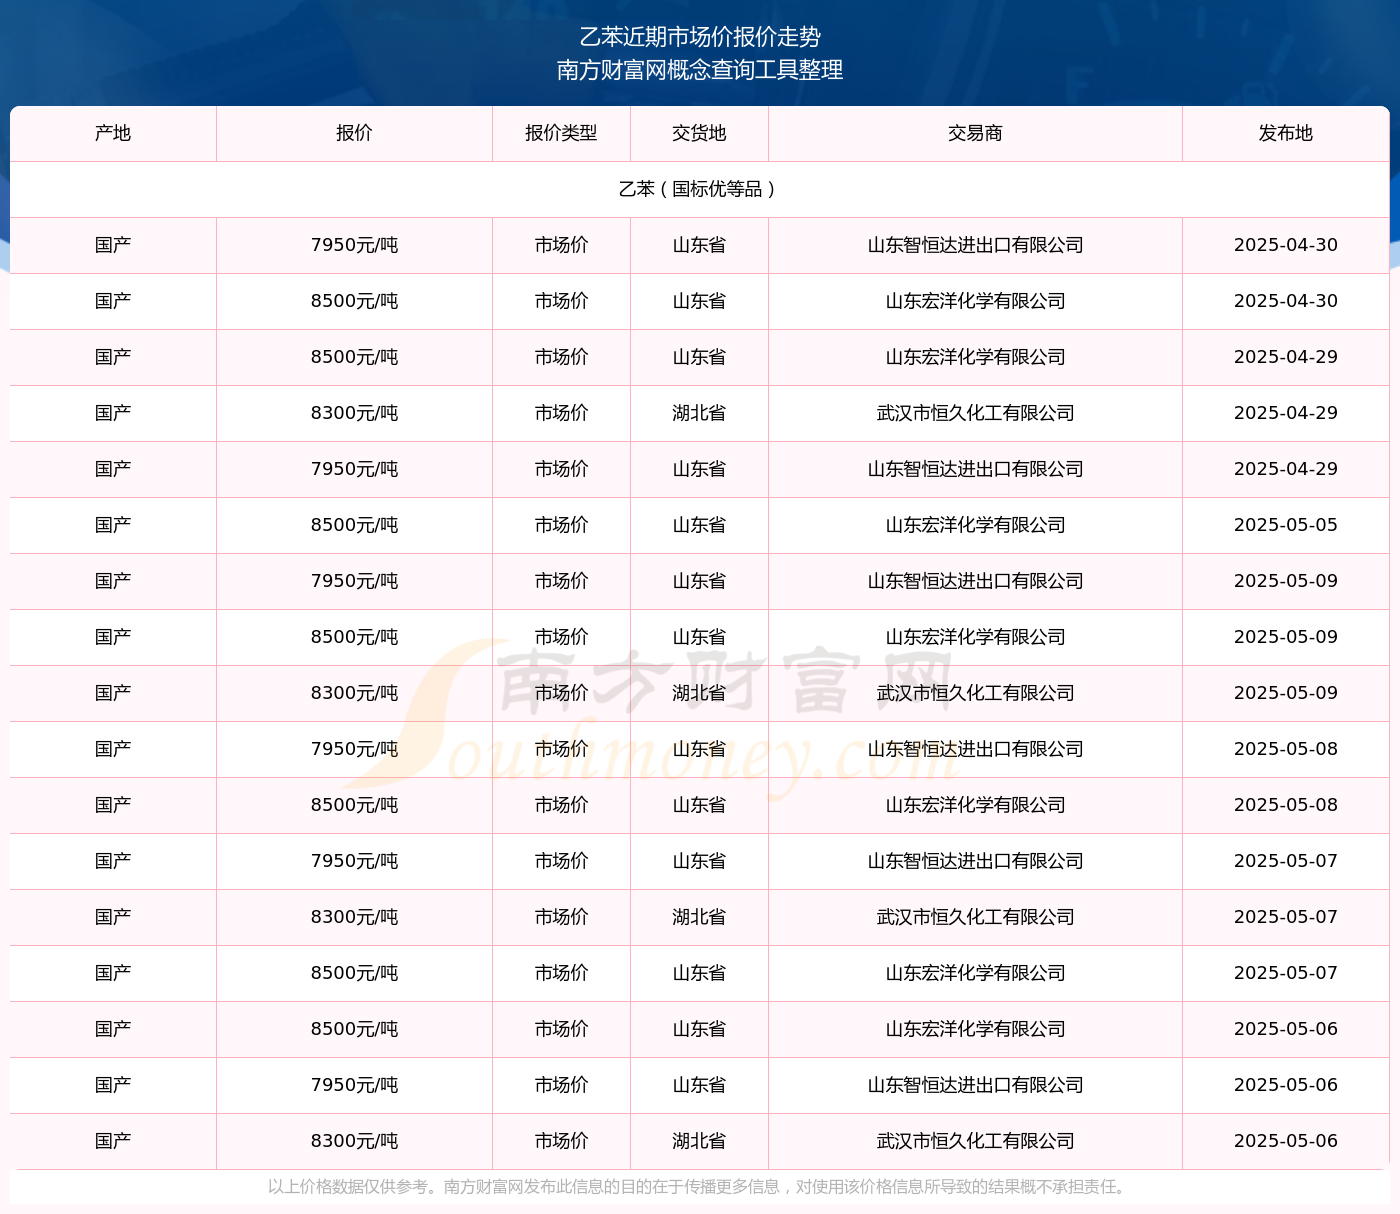Click 湖北省 in the 2025-05-06 row
Screen dimensions: 1400x1214
point(699,1141)
